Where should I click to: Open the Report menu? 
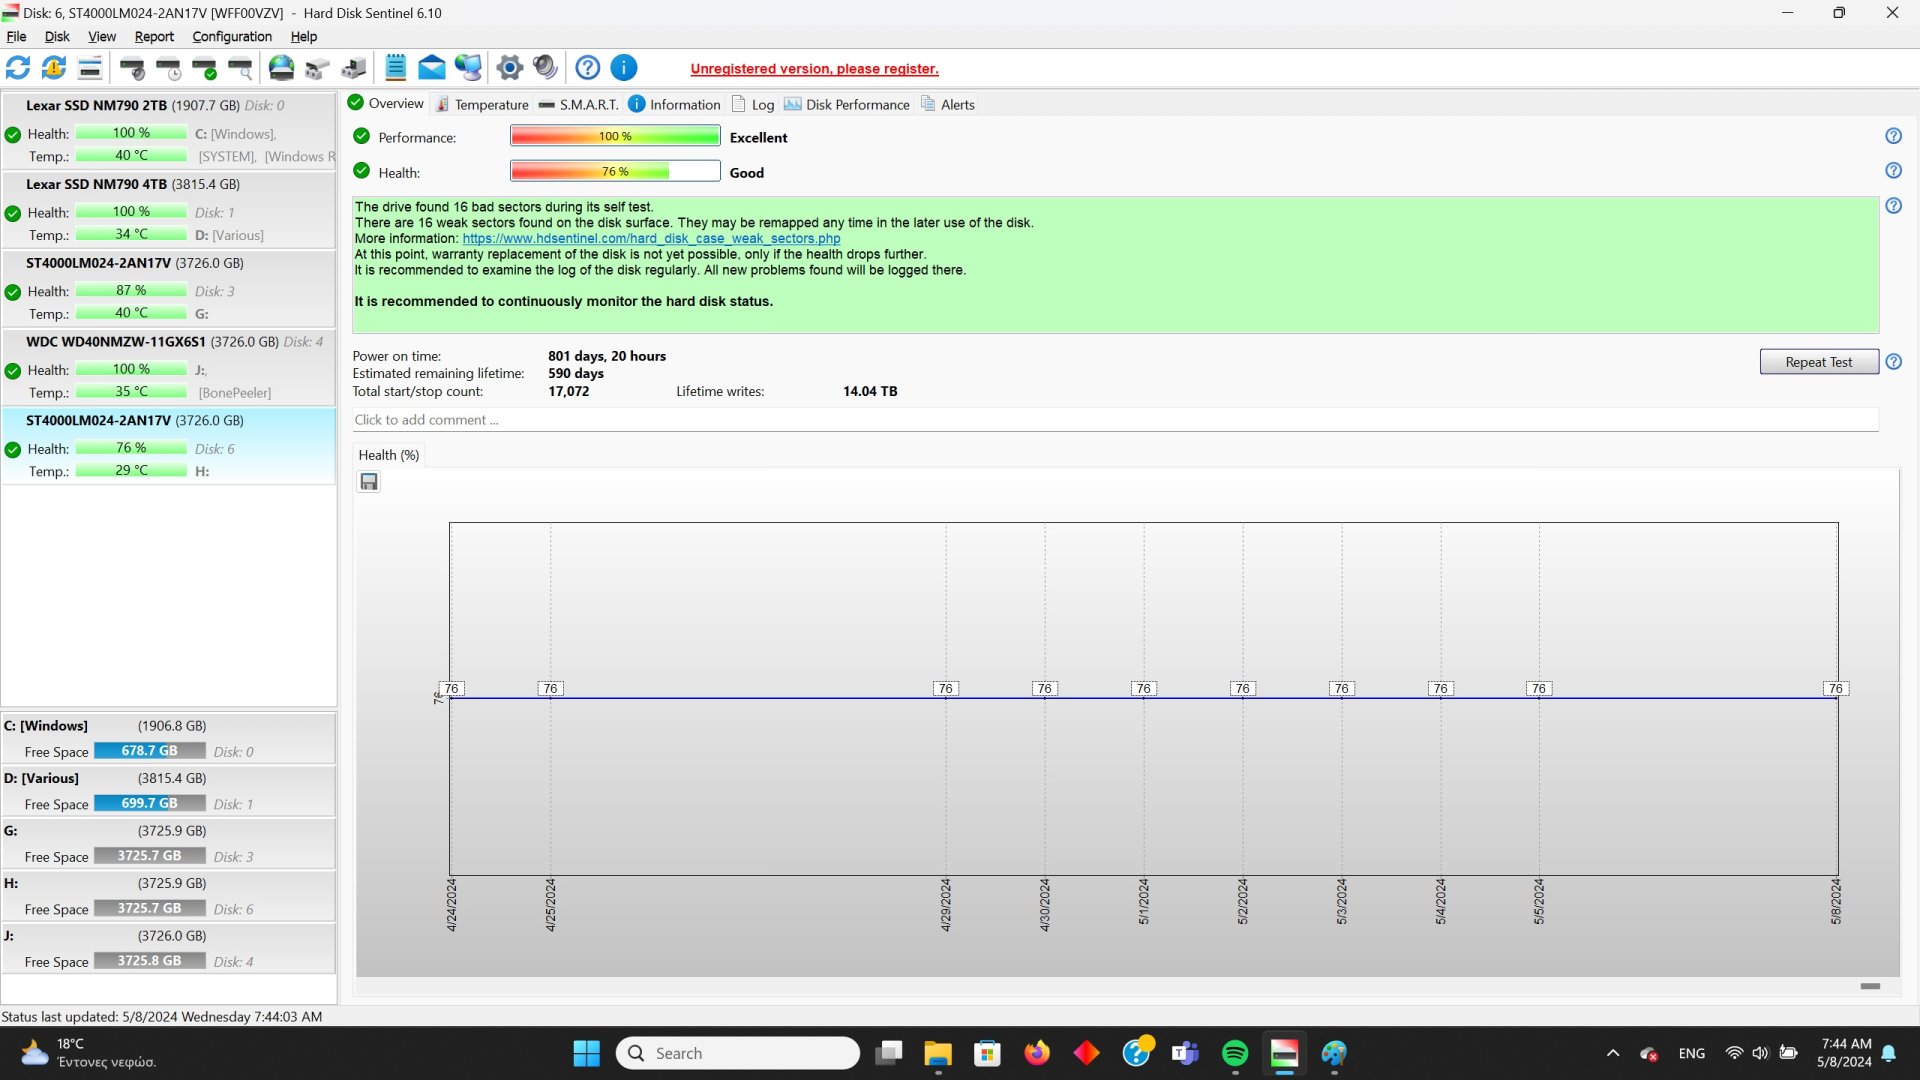pyautogui.click(x=154, y=36)
